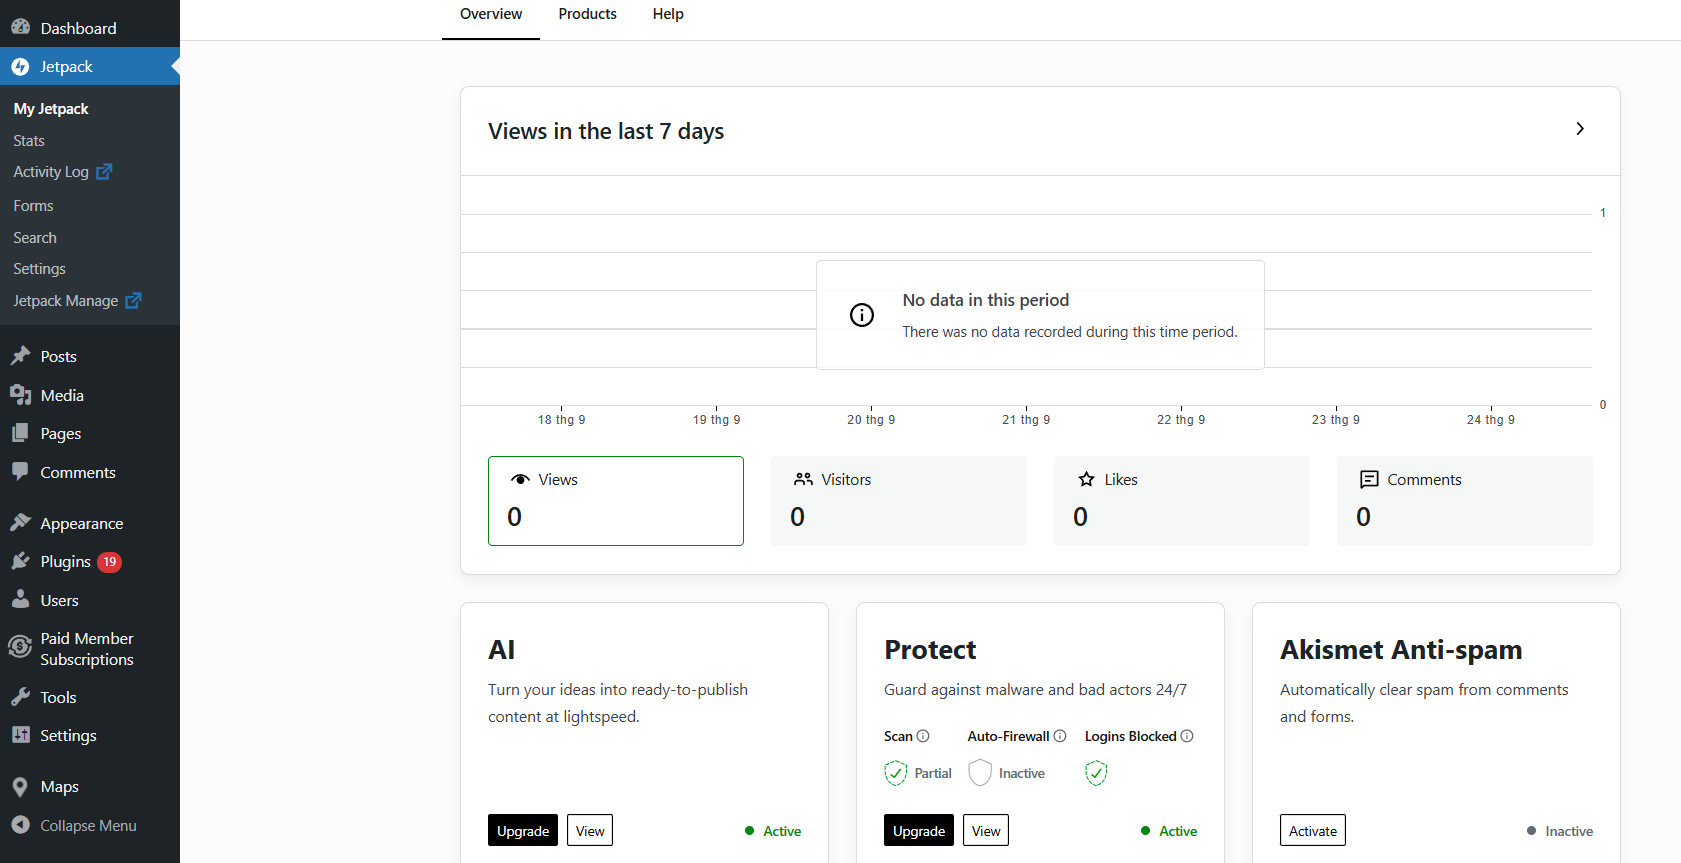Click the '21 thg 9' axis label
1681x863 pixels.
(1026, 420)
